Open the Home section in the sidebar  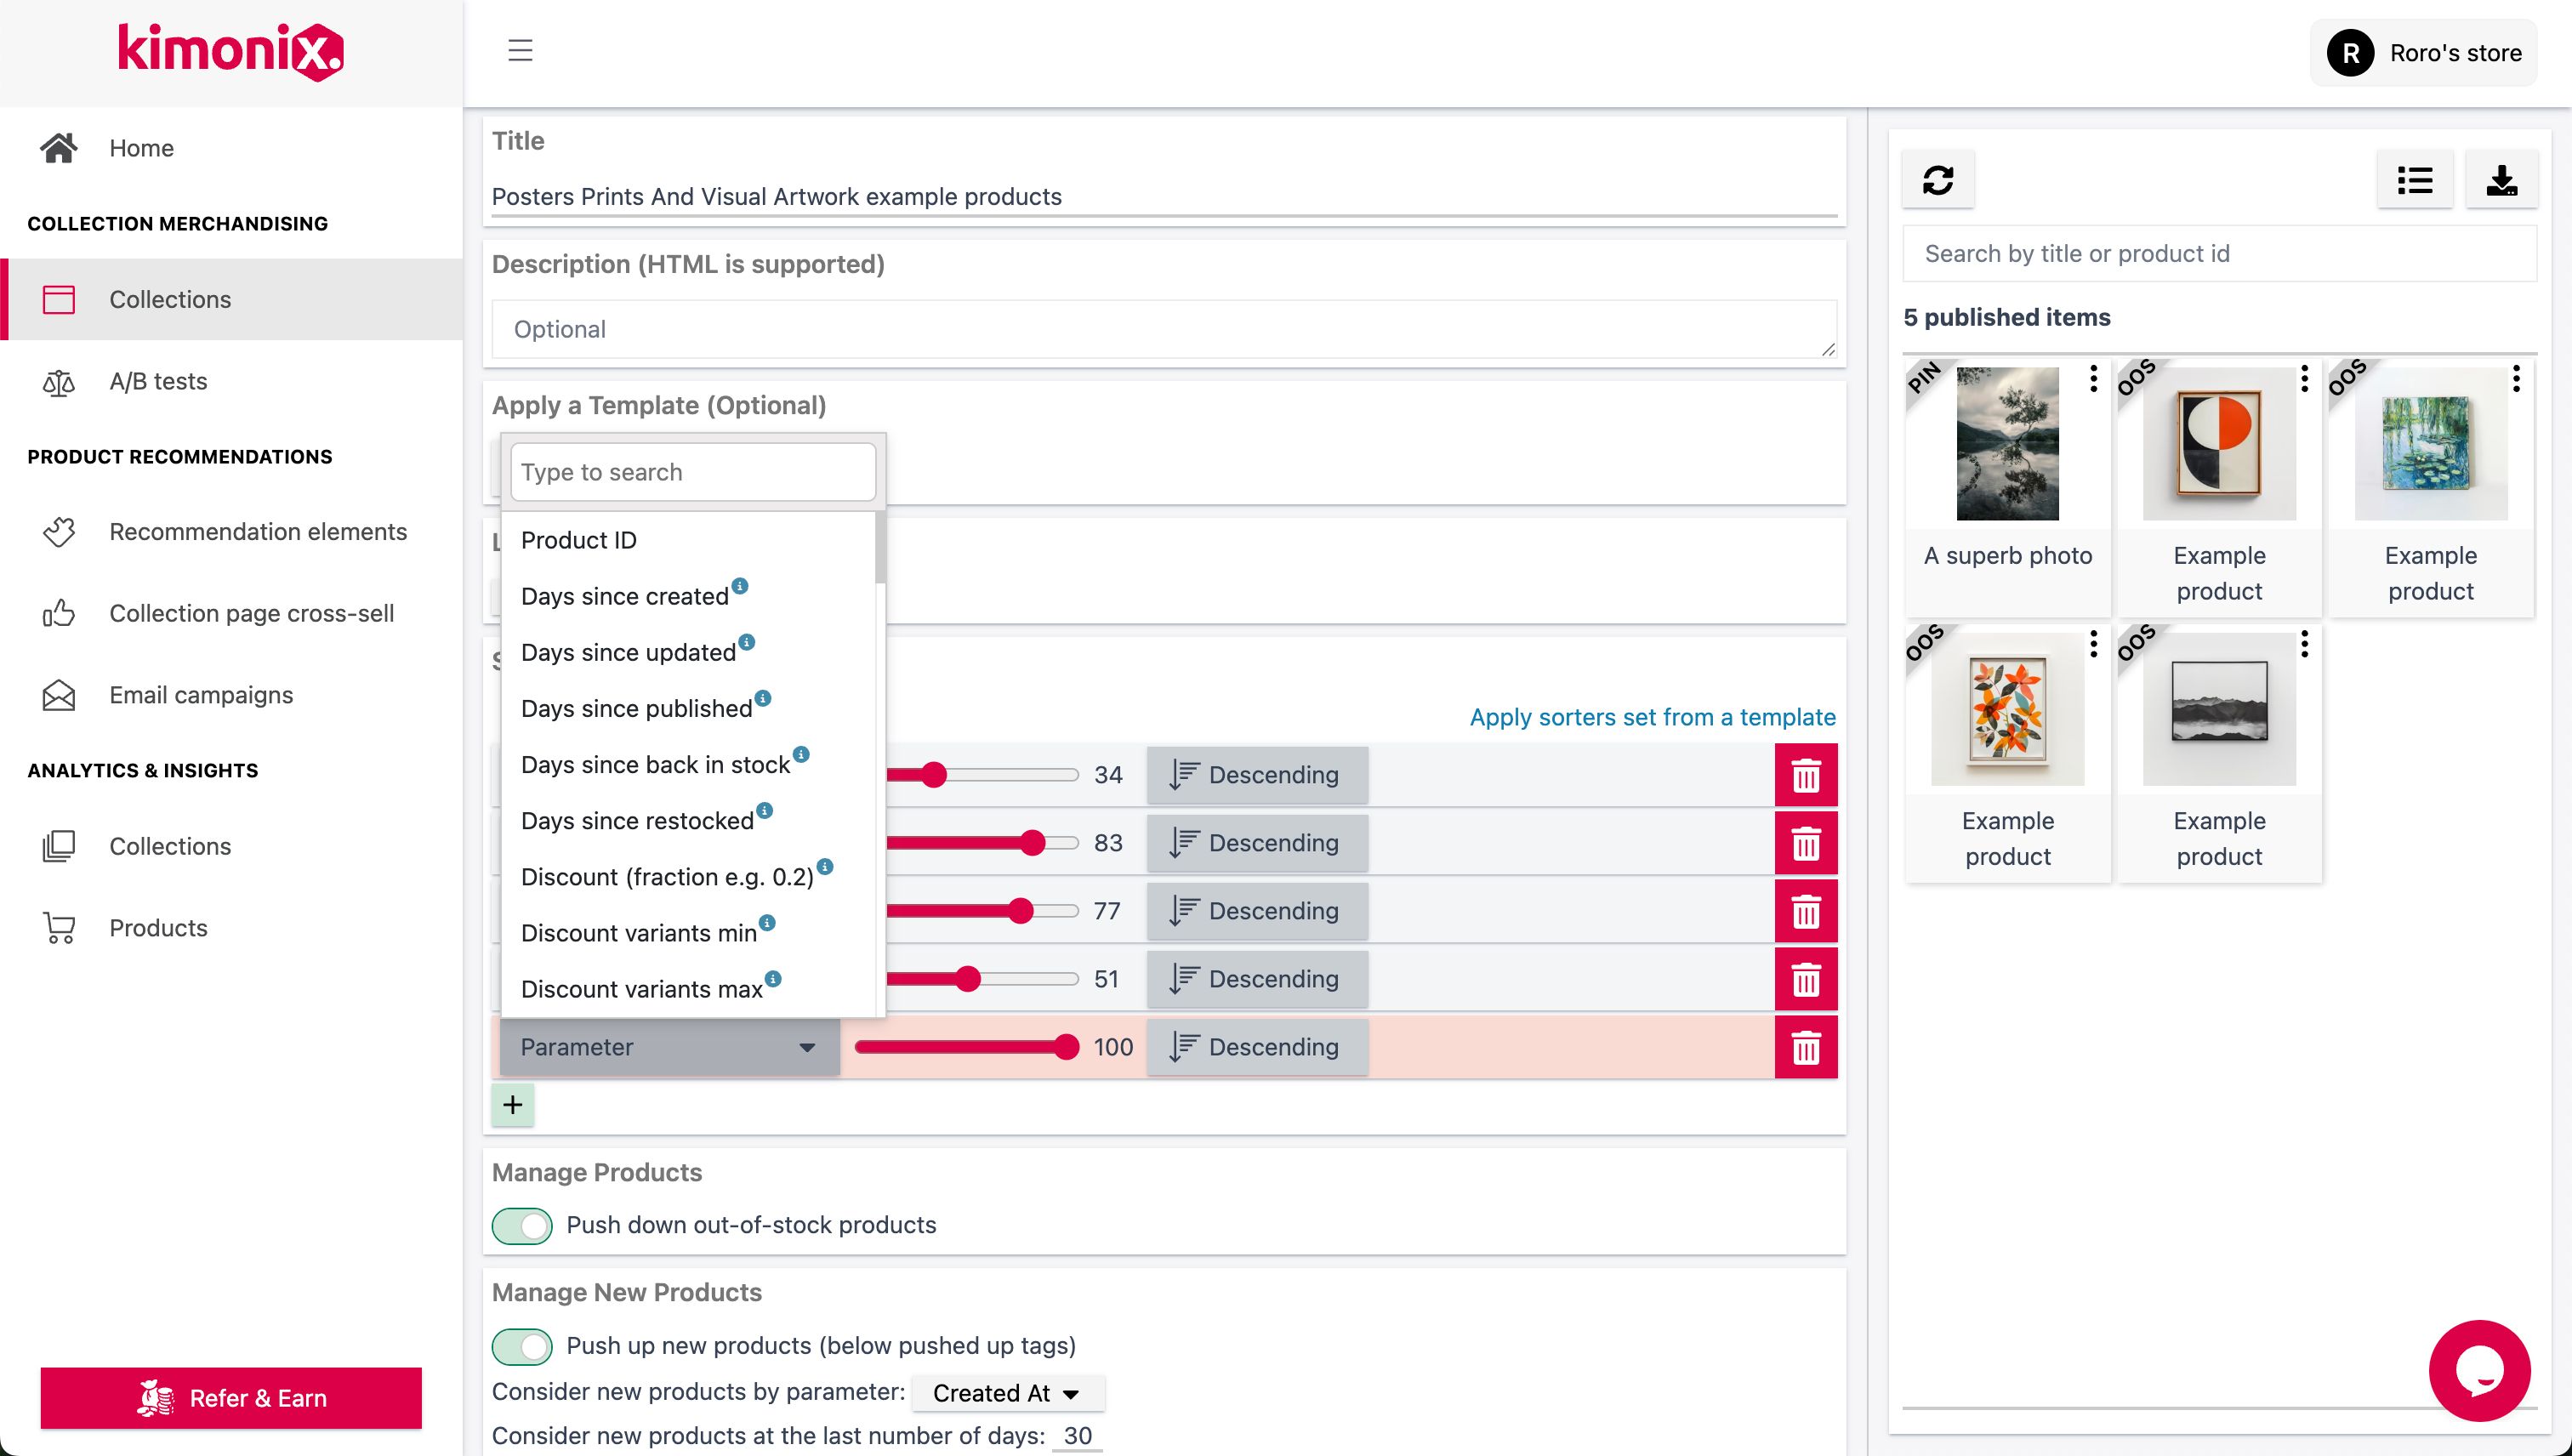[141, 147]
